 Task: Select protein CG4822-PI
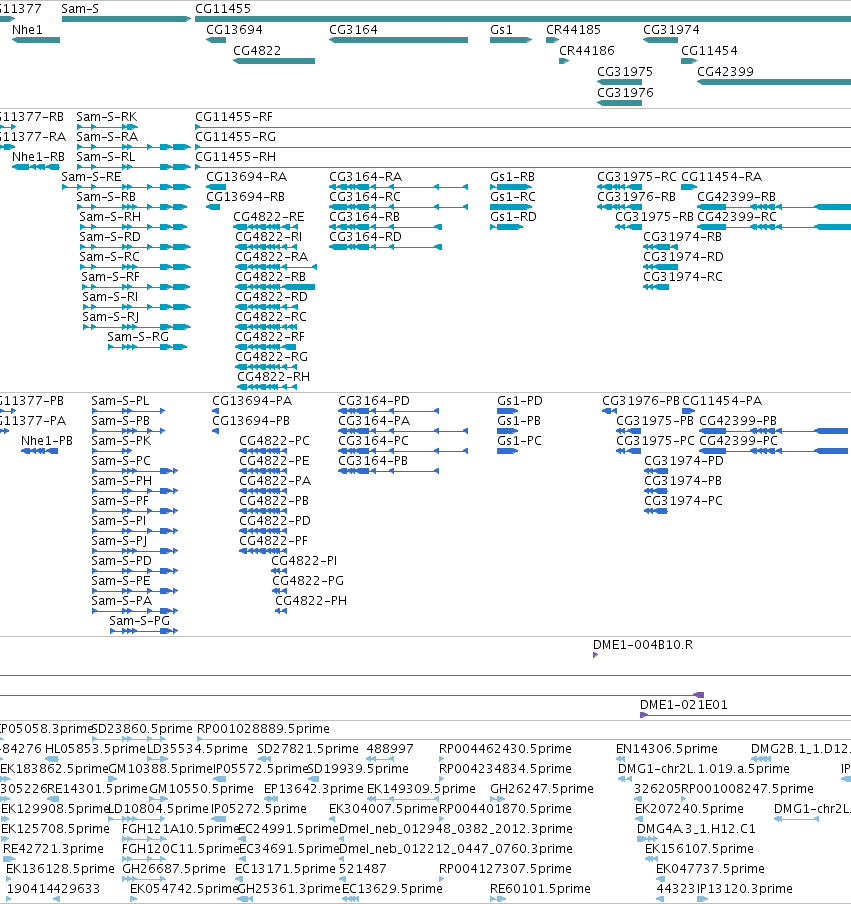pos(304,561)
